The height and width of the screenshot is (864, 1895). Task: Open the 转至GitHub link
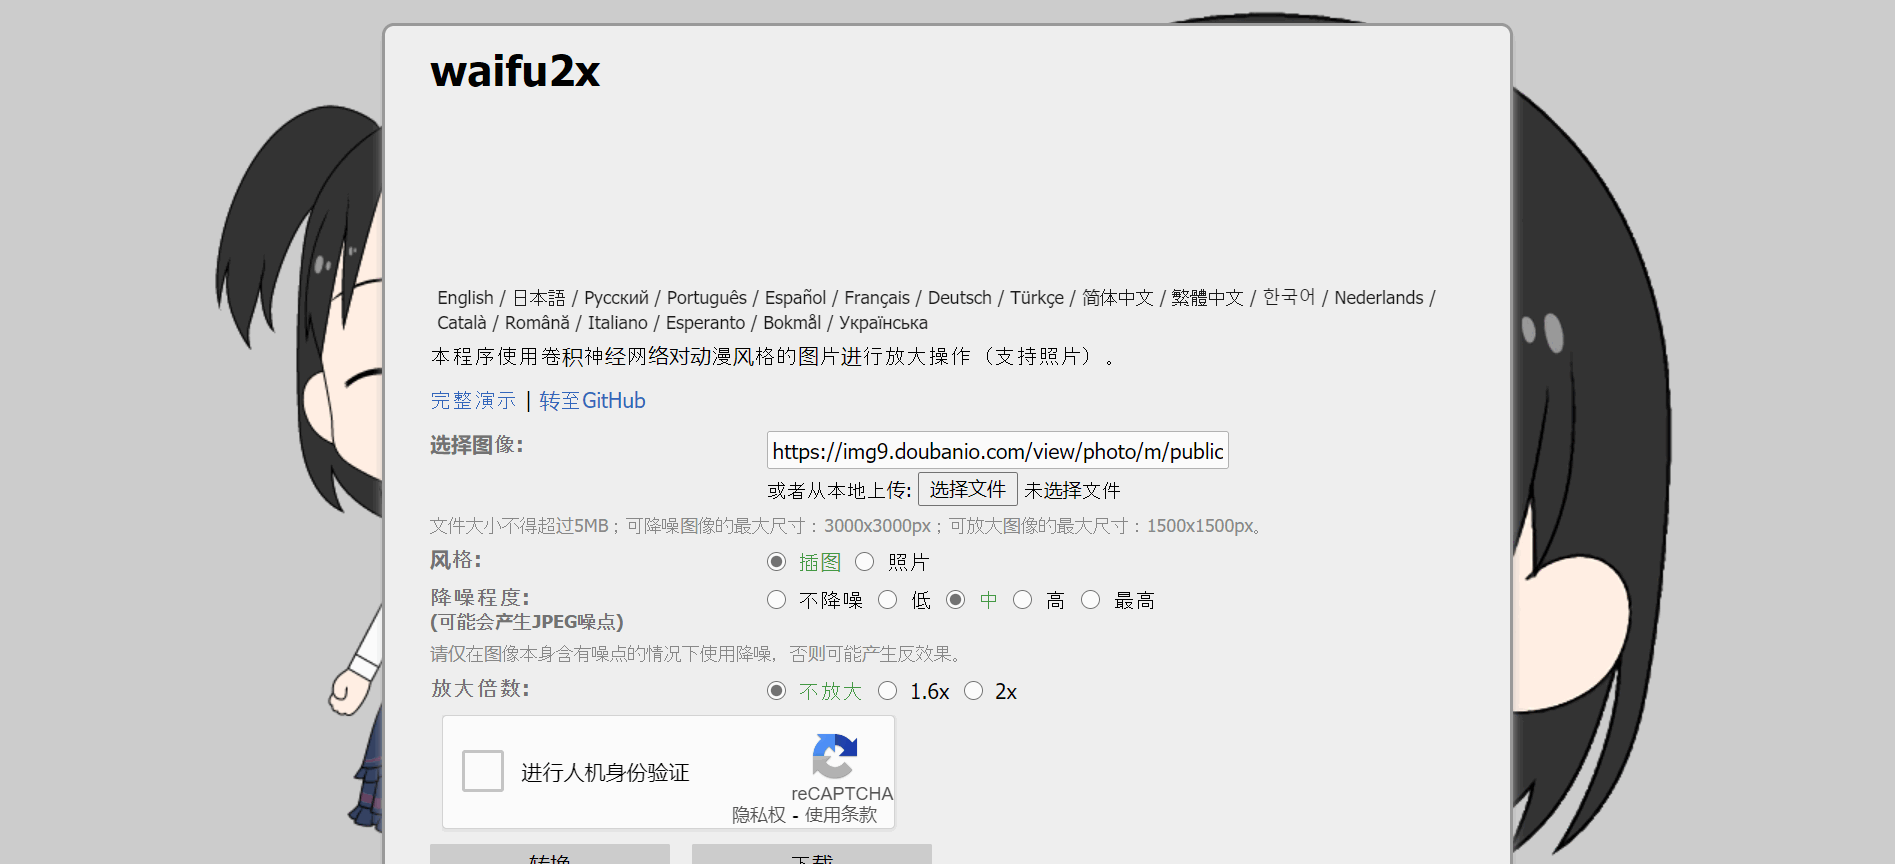click(592, 401)
